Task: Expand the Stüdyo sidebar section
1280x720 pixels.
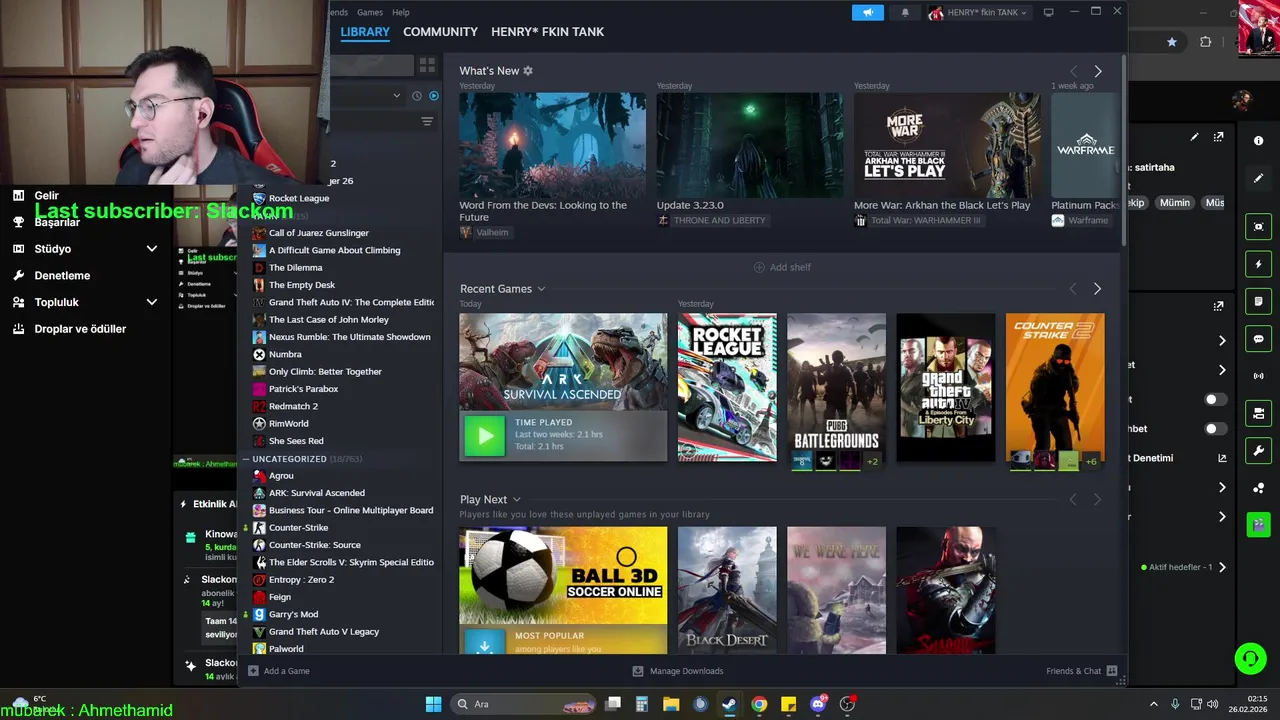Action: (x=152, y=249)
